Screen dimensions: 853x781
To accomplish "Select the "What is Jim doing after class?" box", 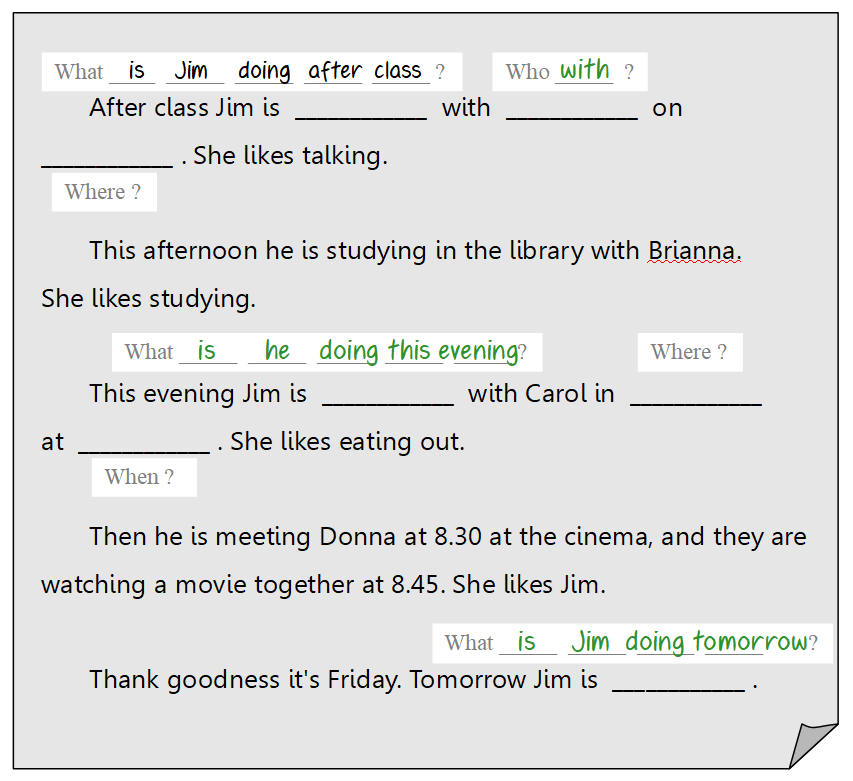I will 251,72.
